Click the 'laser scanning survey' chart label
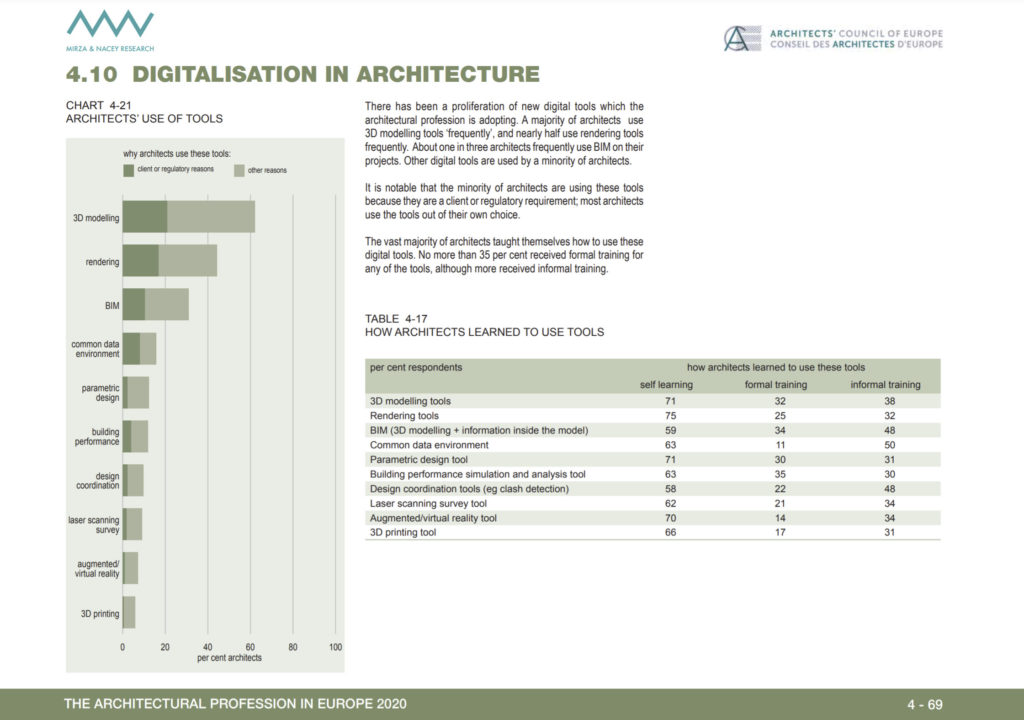This screenshot has width=1024, height=720. (94, 525)
